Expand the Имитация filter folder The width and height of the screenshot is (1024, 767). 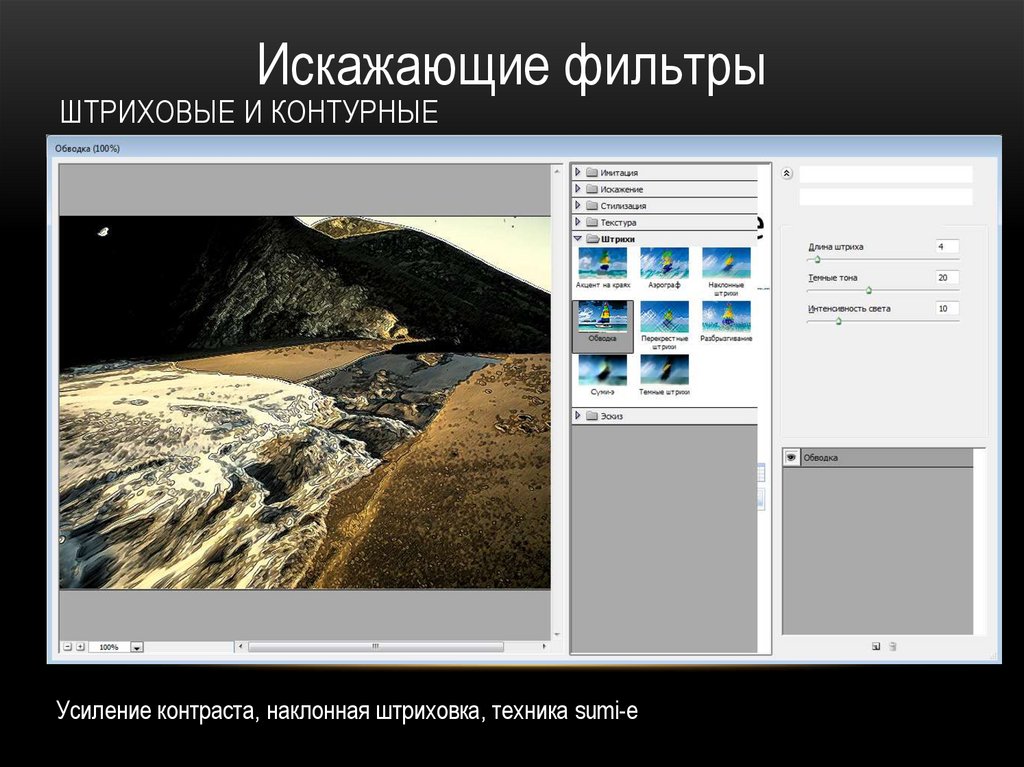tap(578, 172)
